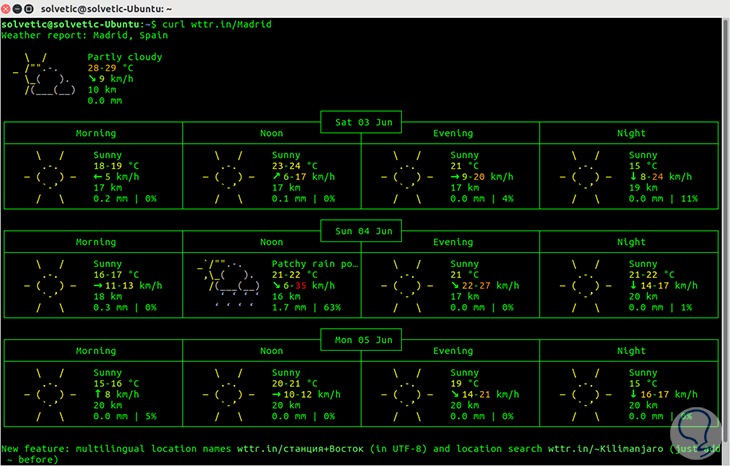Click the precipitation 0.0 mm | 5%
The image size is (730, 466).
125,417
